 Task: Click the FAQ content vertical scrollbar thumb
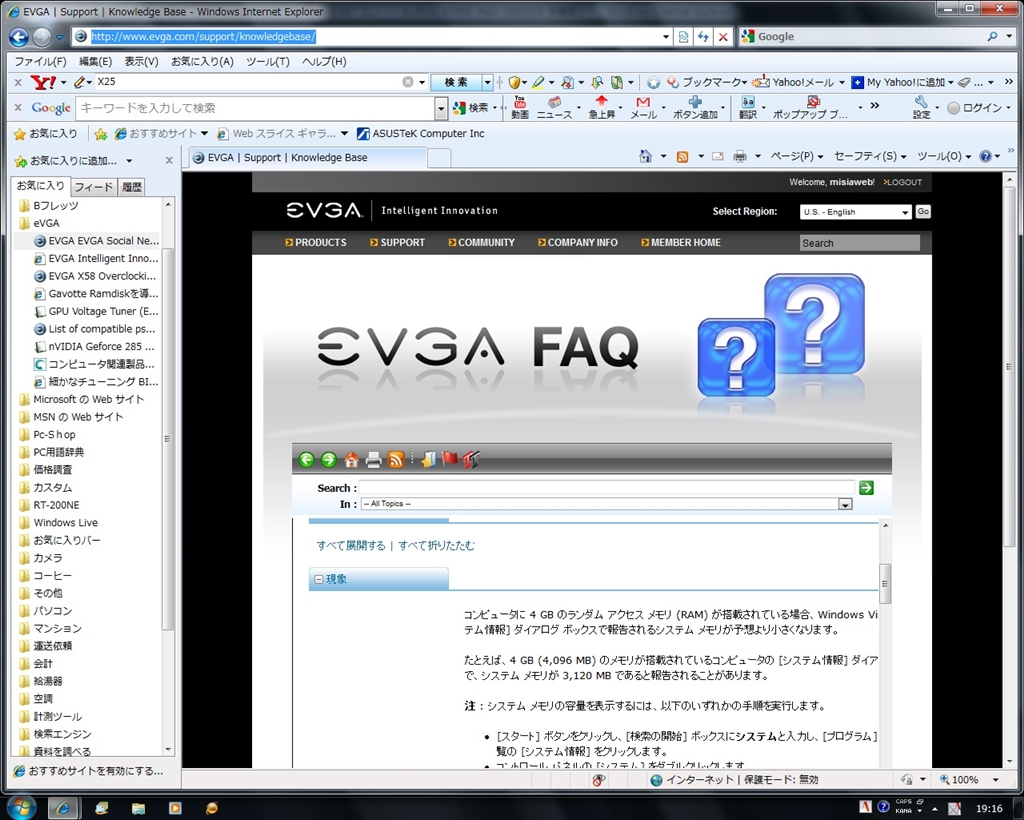click(x=886, y=583)
